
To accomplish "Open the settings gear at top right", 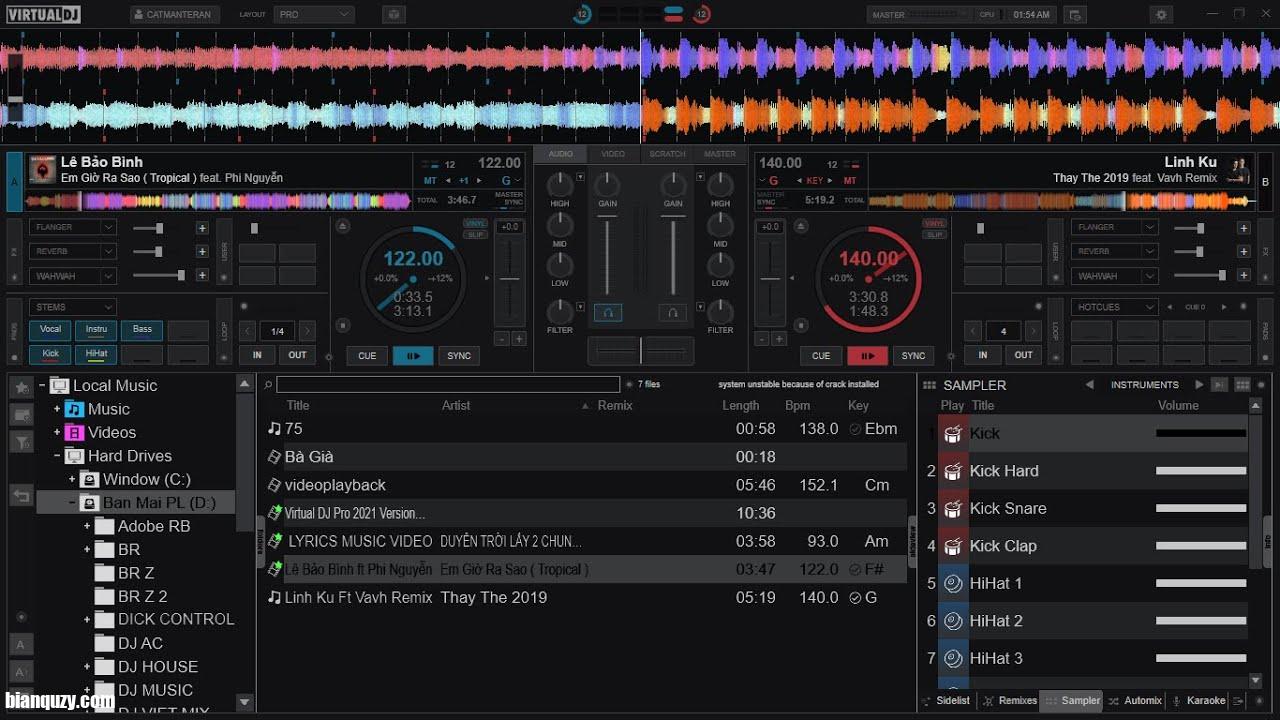I will [1160, 15].
